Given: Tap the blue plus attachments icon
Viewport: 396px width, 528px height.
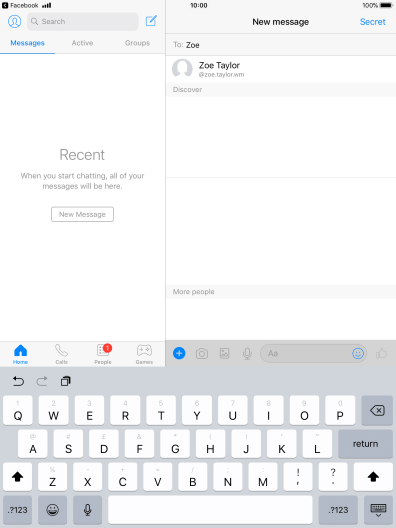Looking at the screenshot, I should 179,353.
